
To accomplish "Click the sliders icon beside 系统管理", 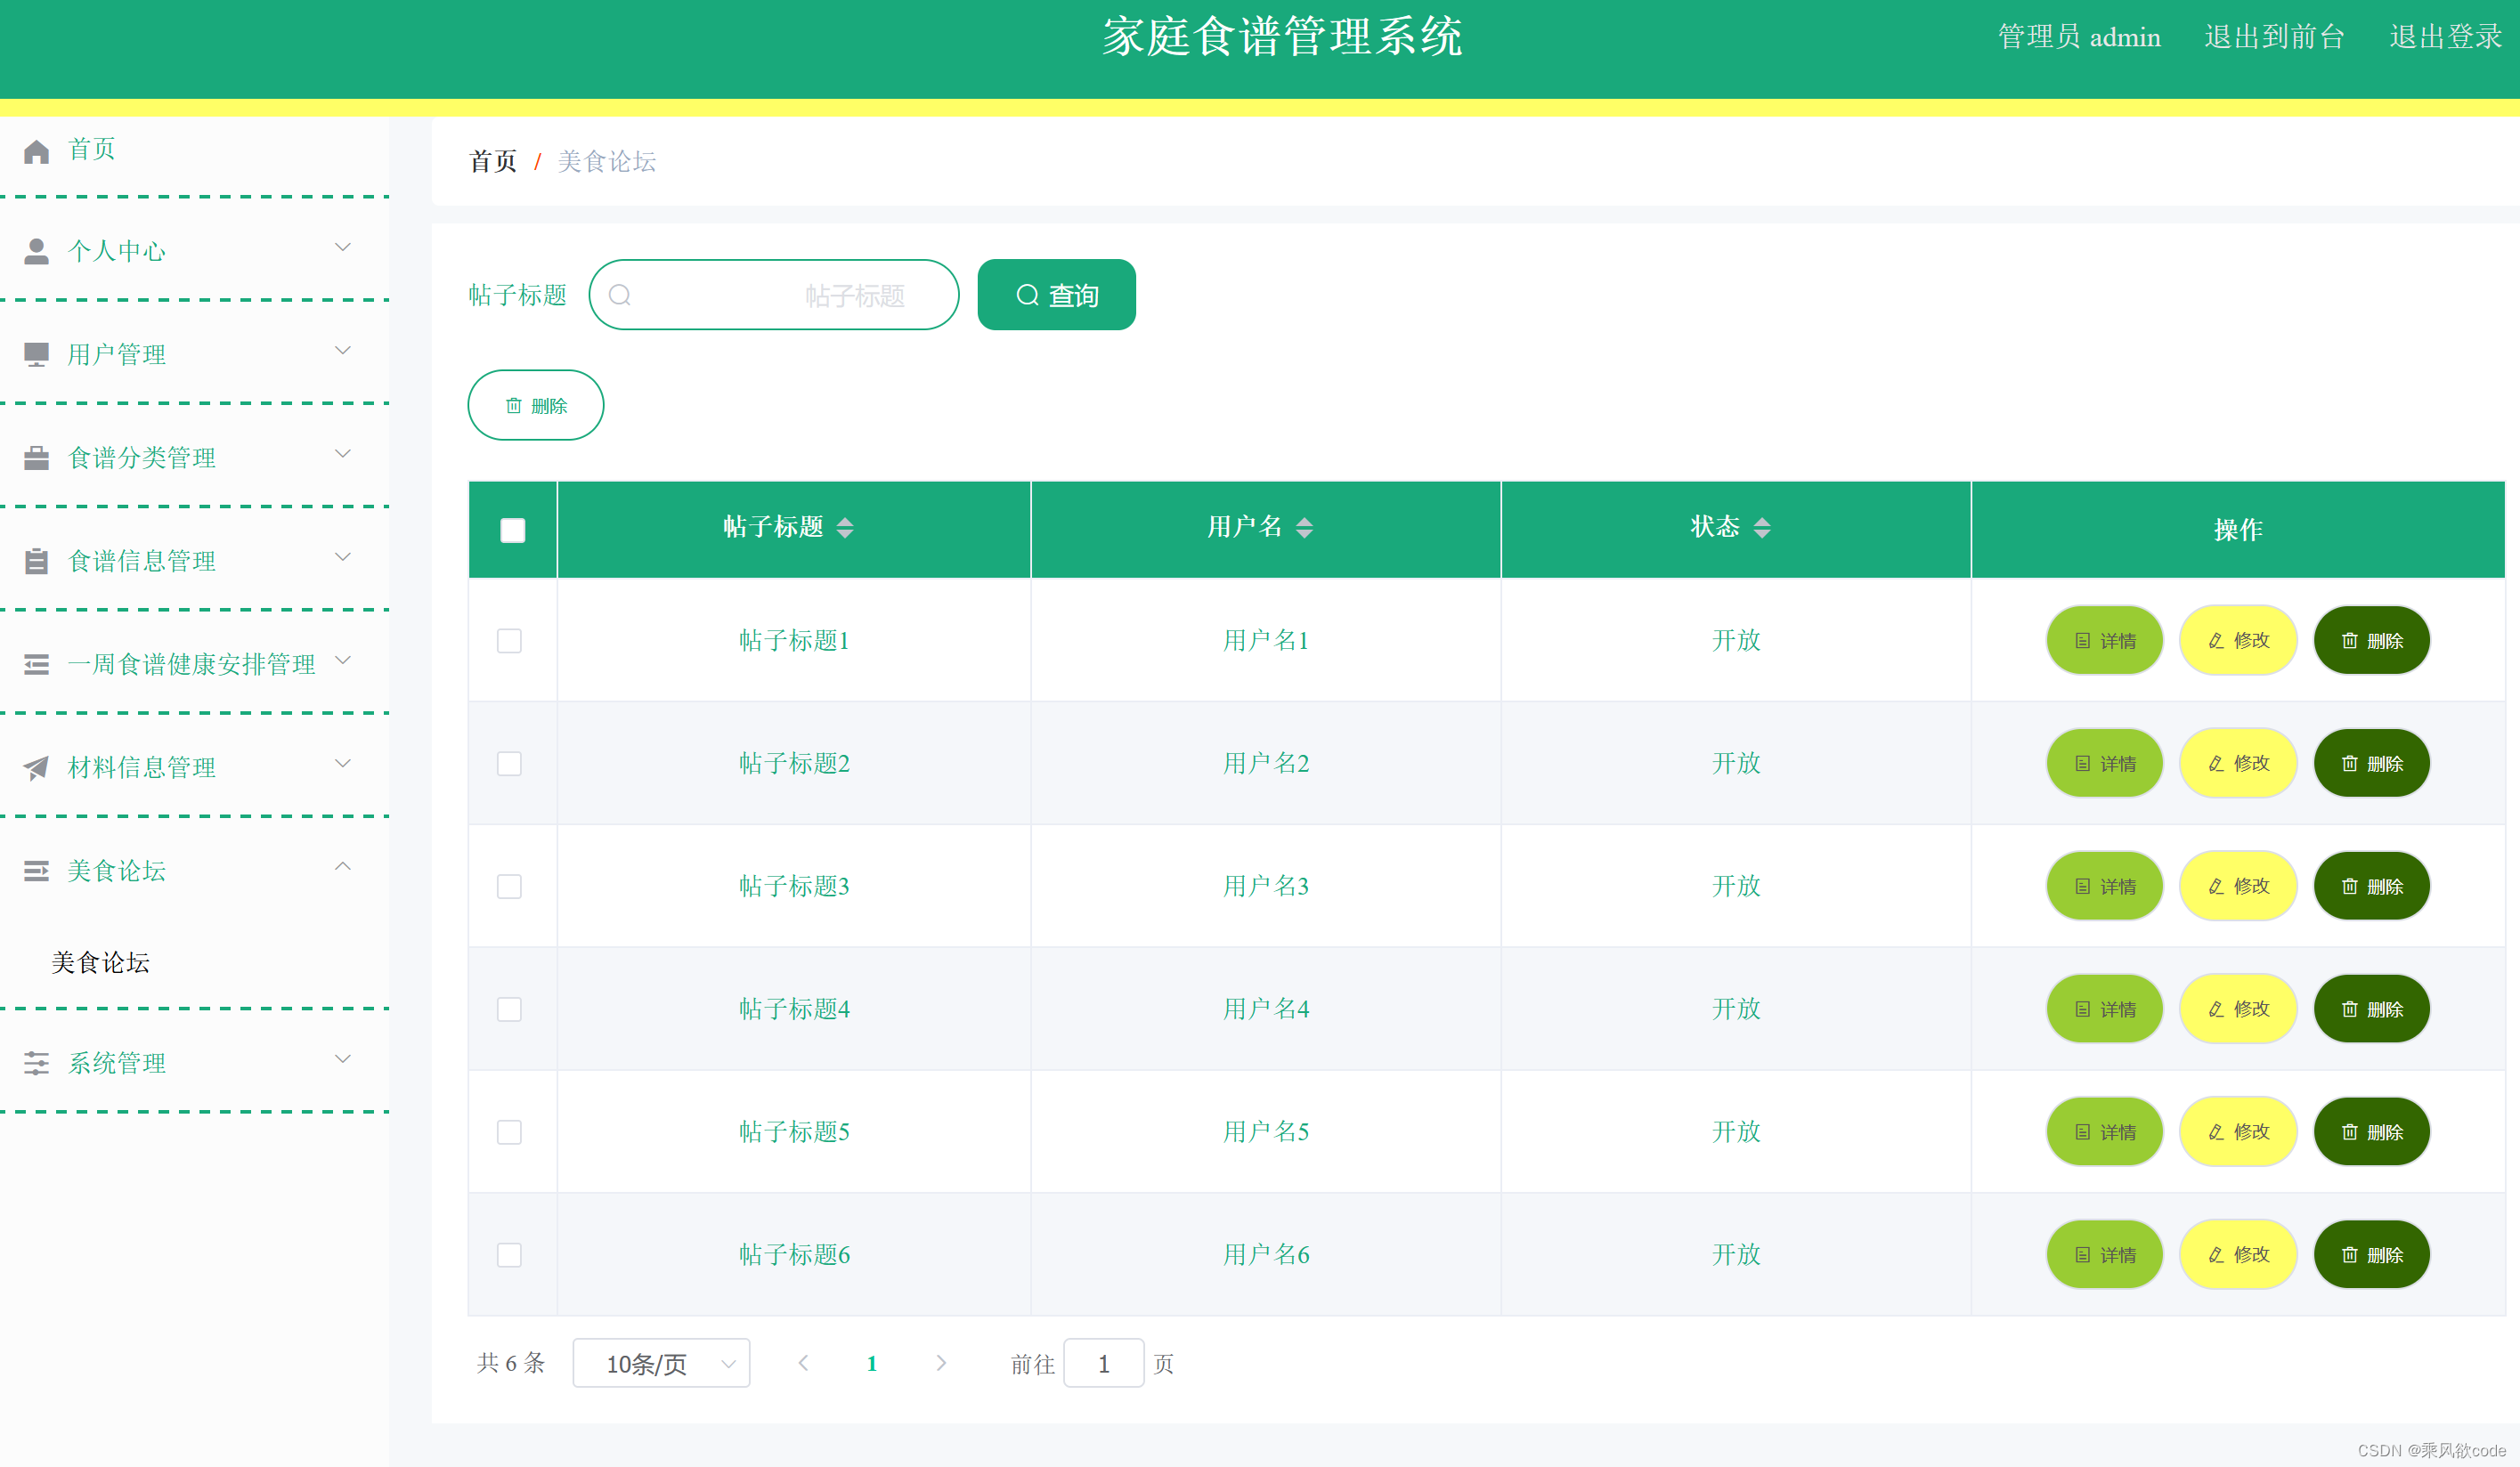I will tap(37, 1063).
